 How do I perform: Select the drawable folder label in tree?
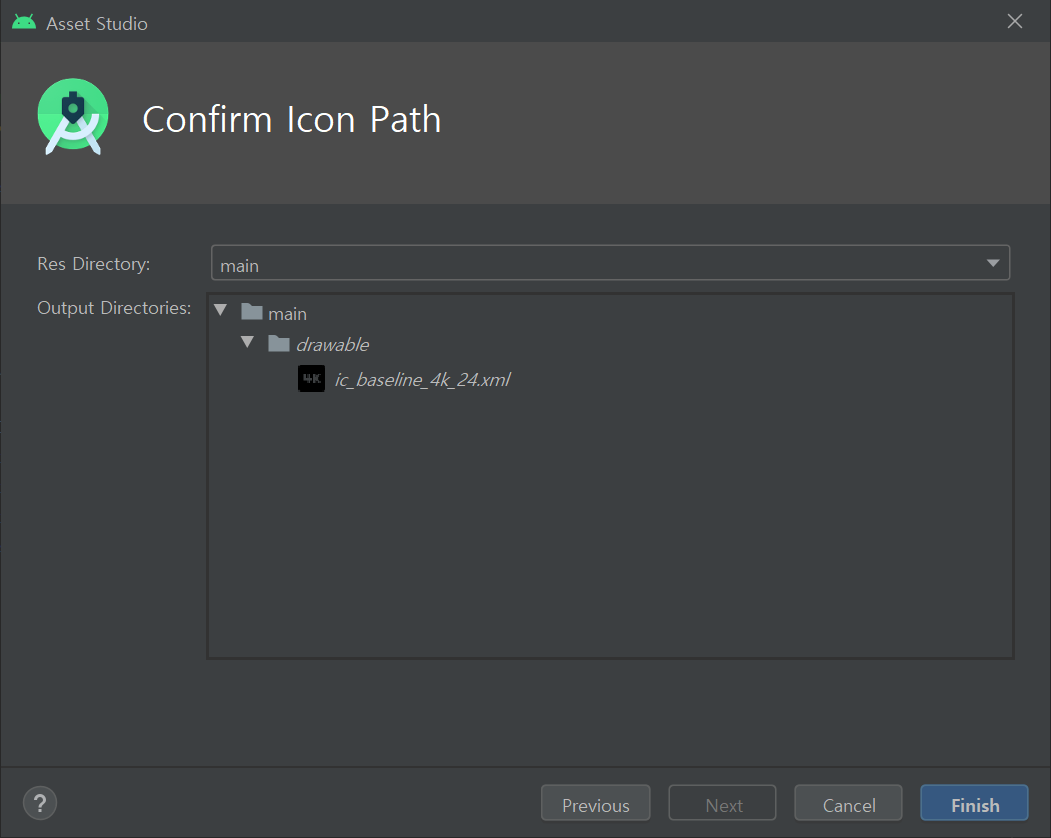pyautogui.click(x=332, y=345)
